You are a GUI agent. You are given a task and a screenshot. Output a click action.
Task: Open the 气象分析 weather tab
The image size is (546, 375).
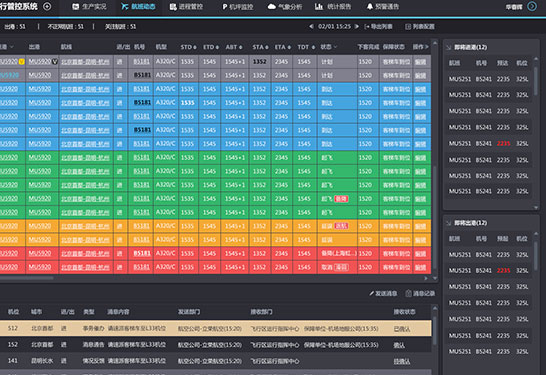coord(285,7)
